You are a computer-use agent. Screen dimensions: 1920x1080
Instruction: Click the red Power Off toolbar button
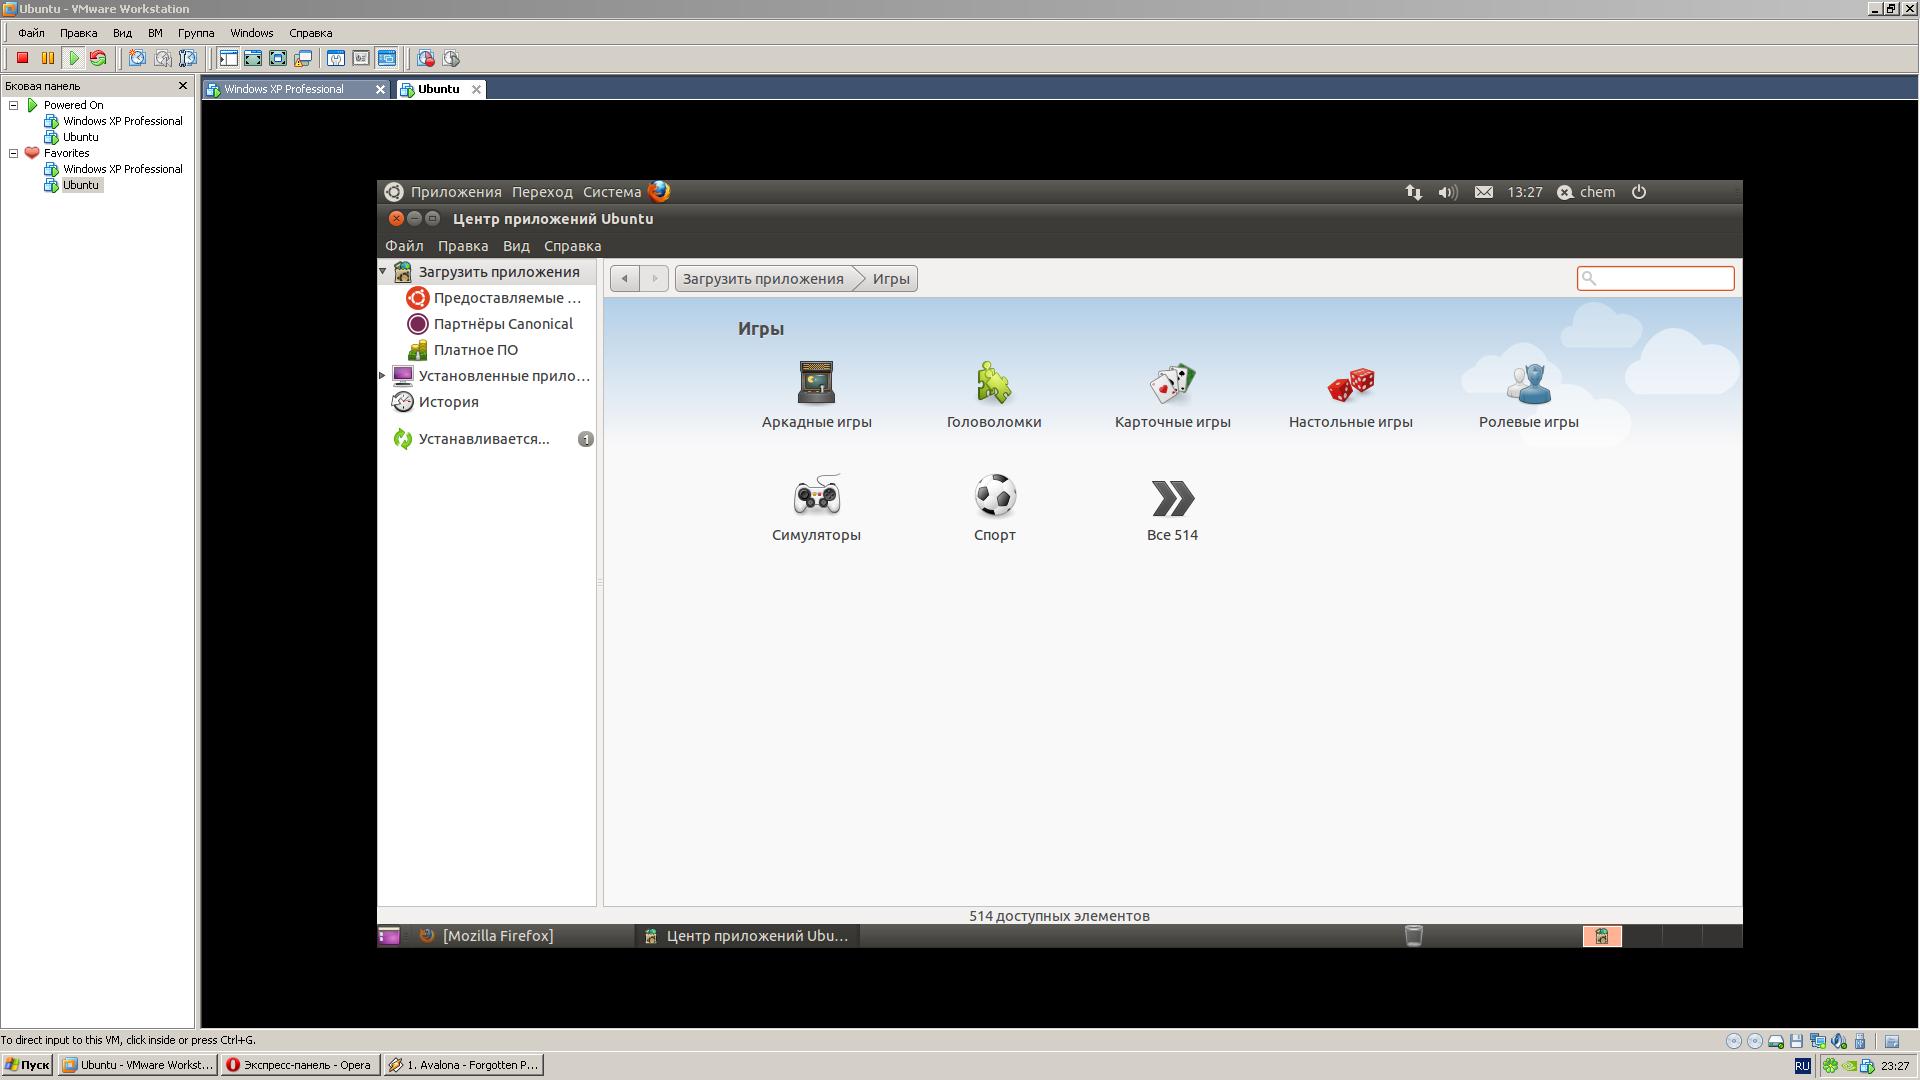tap(22, 59)
